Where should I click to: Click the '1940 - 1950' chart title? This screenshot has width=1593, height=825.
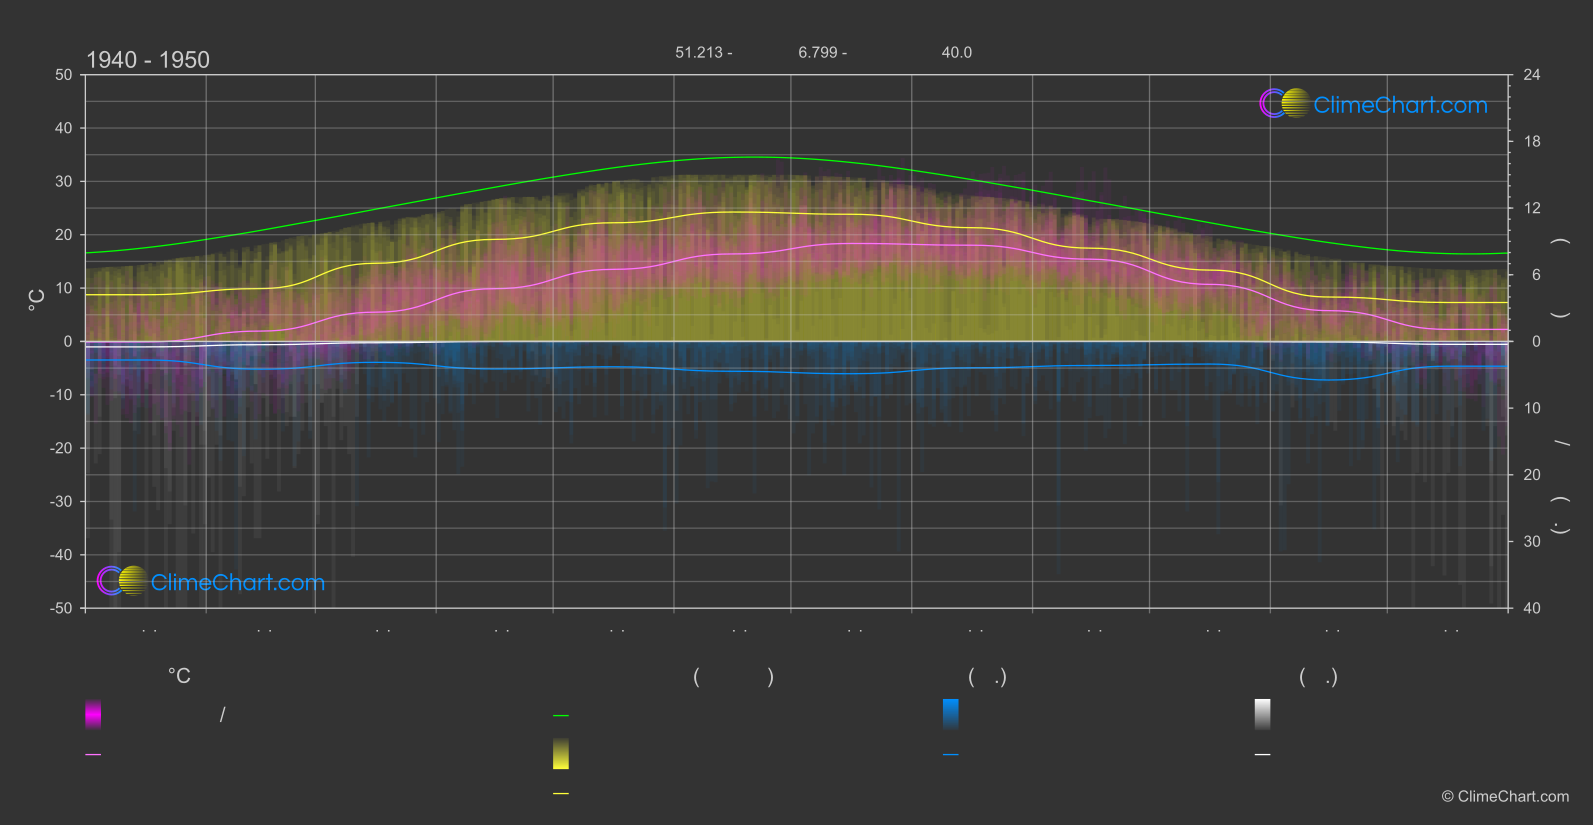coord(148,60)
